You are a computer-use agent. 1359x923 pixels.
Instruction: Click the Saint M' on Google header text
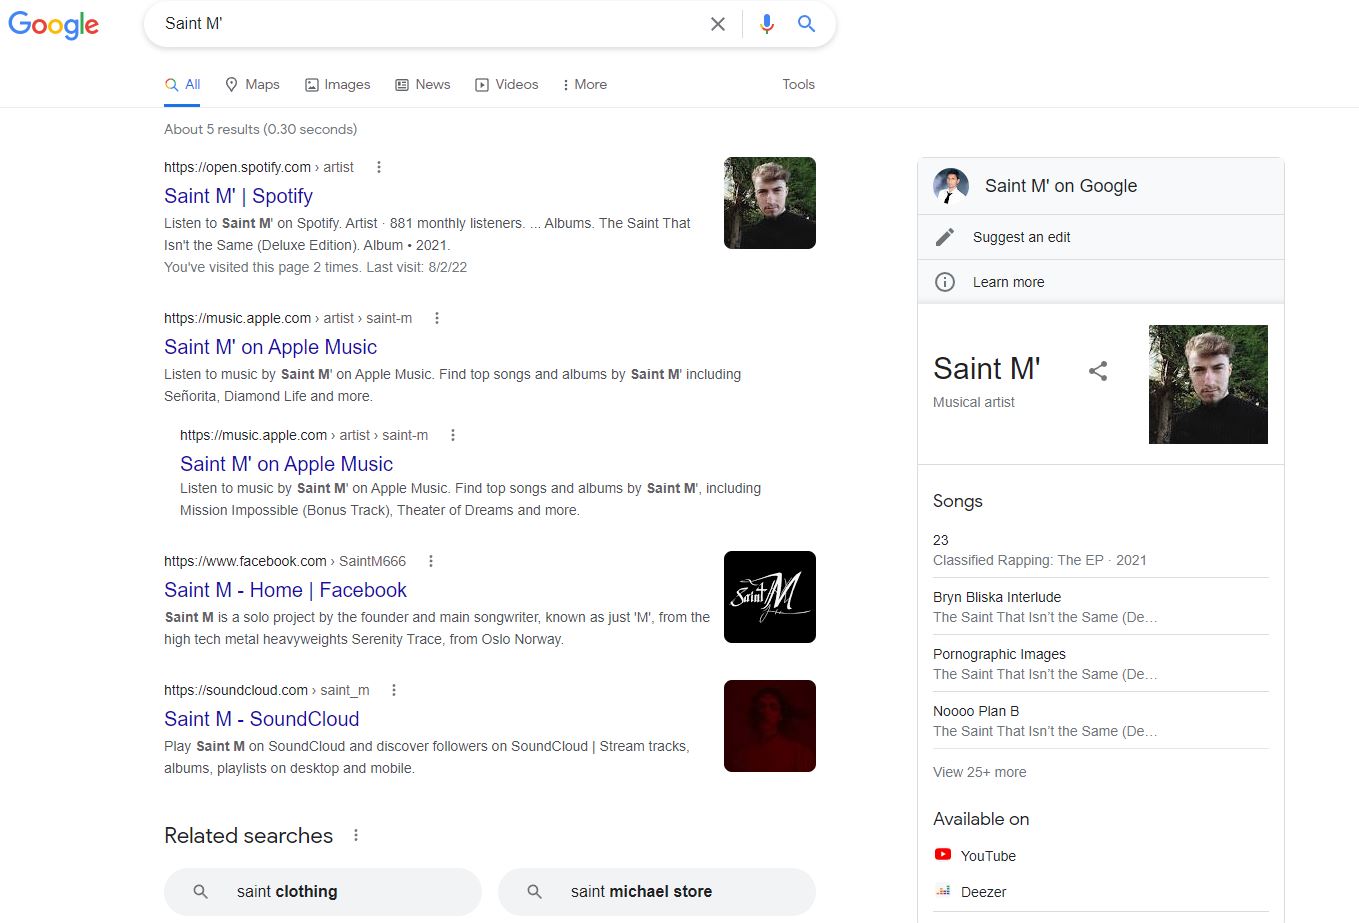click(1061, 186)
